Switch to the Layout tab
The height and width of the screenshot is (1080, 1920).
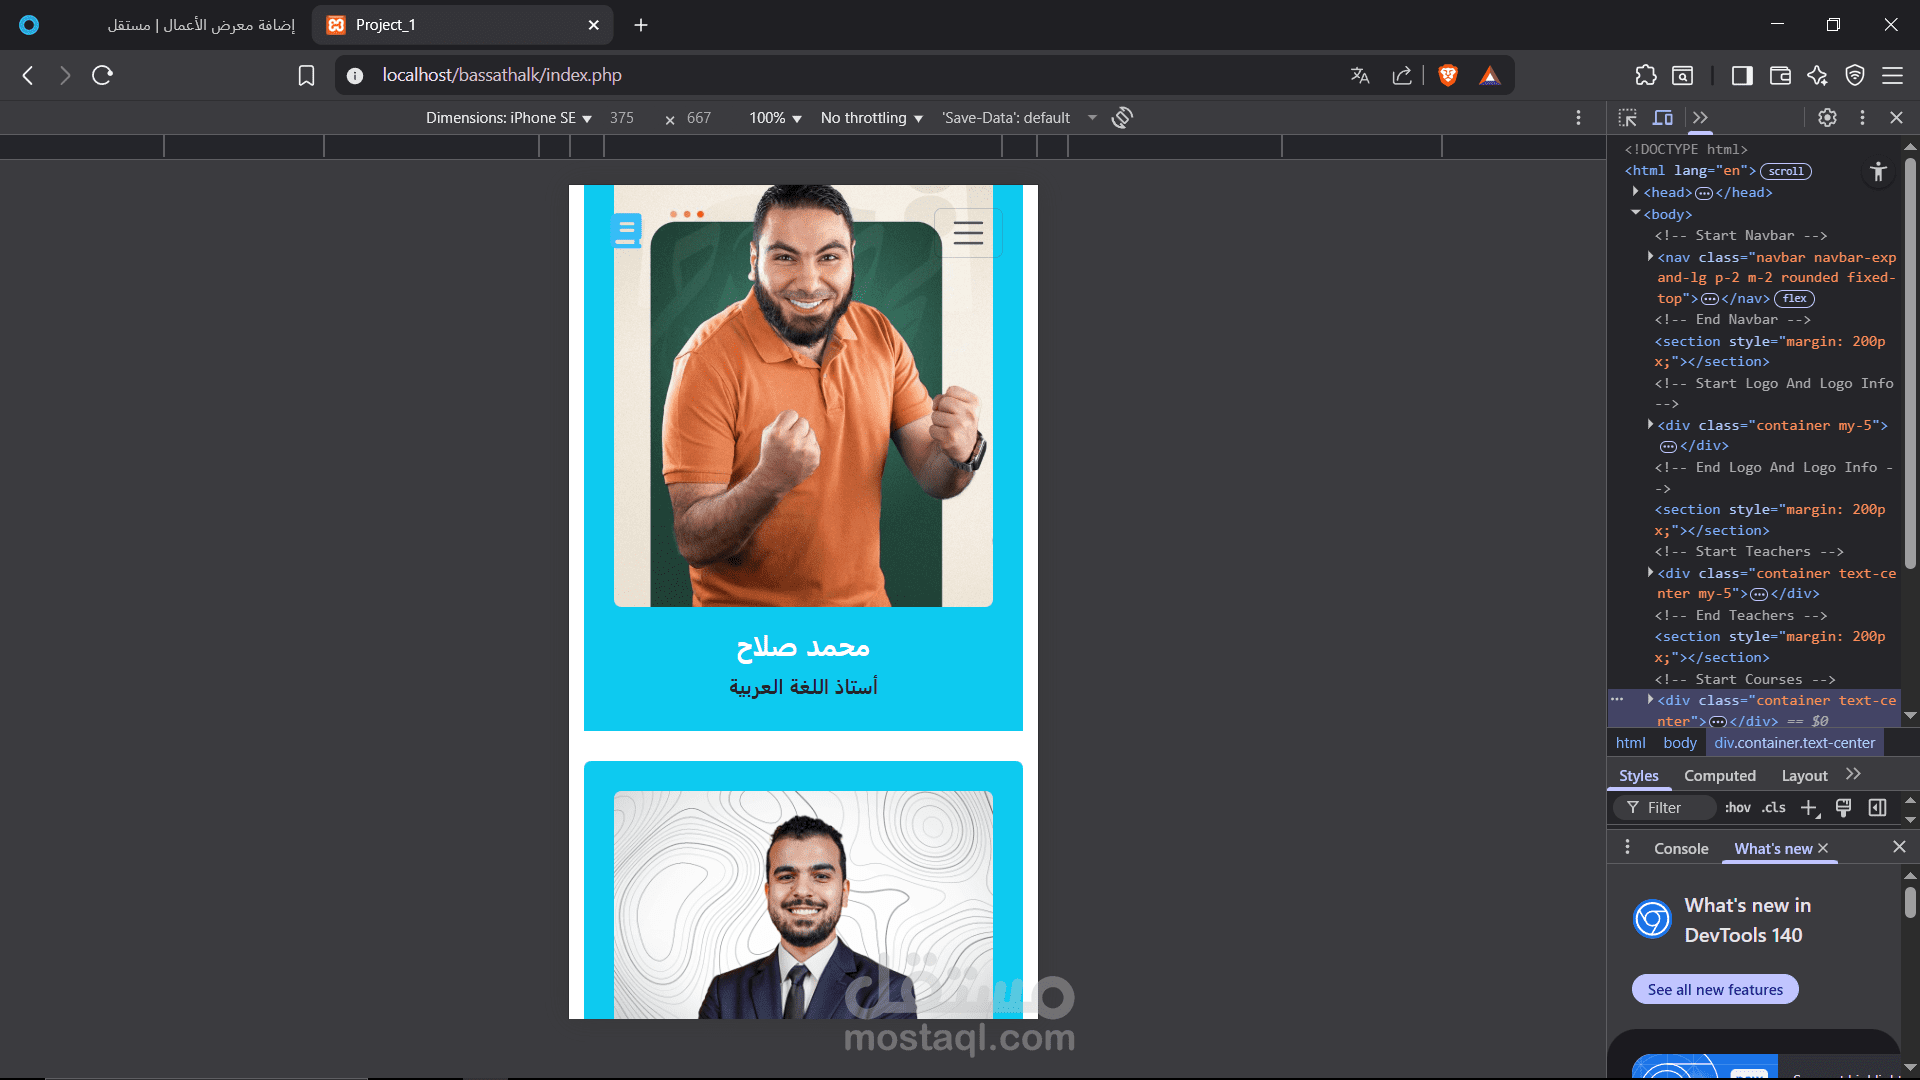click(x=1804, y=776)
